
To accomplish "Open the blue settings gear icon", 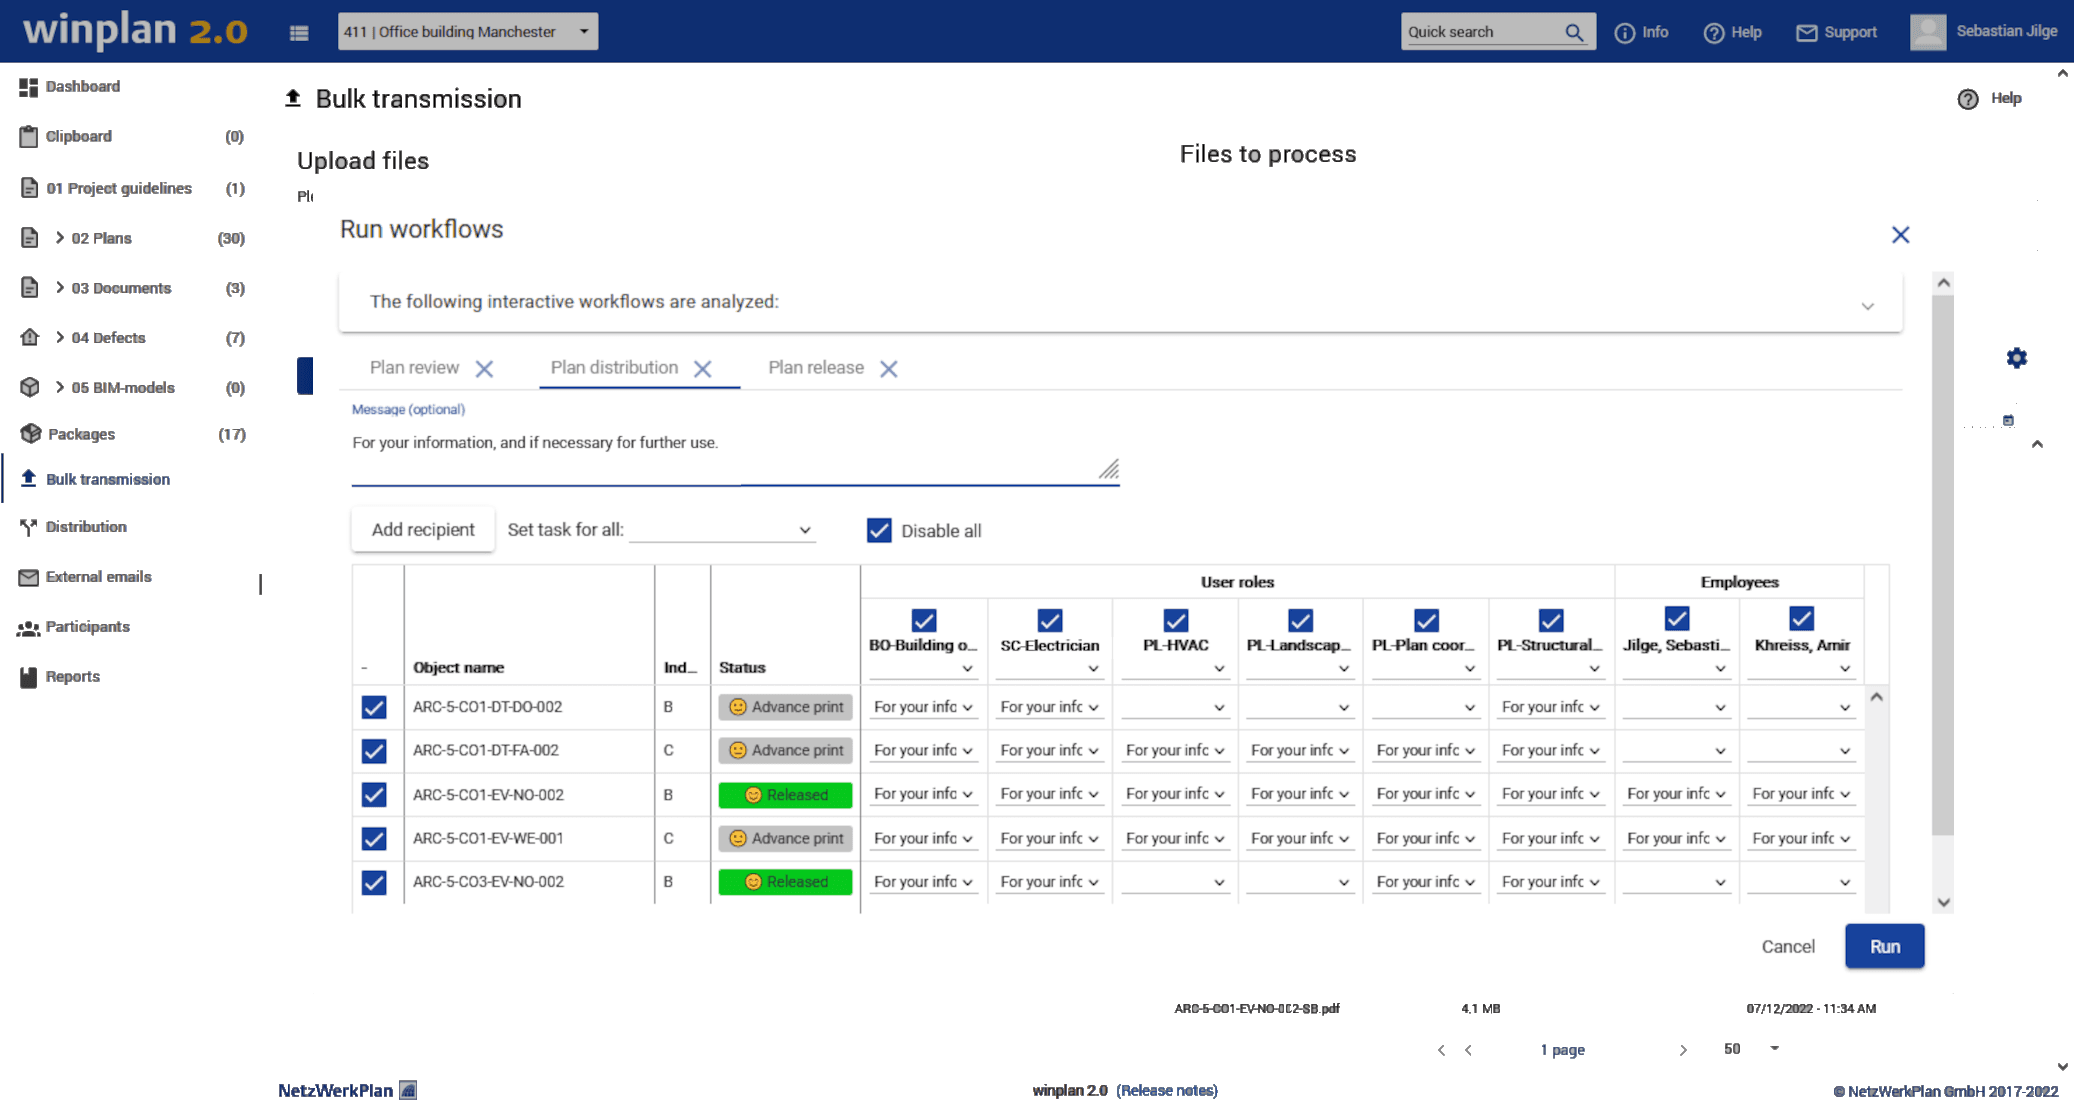I will tap(2016, 358).
